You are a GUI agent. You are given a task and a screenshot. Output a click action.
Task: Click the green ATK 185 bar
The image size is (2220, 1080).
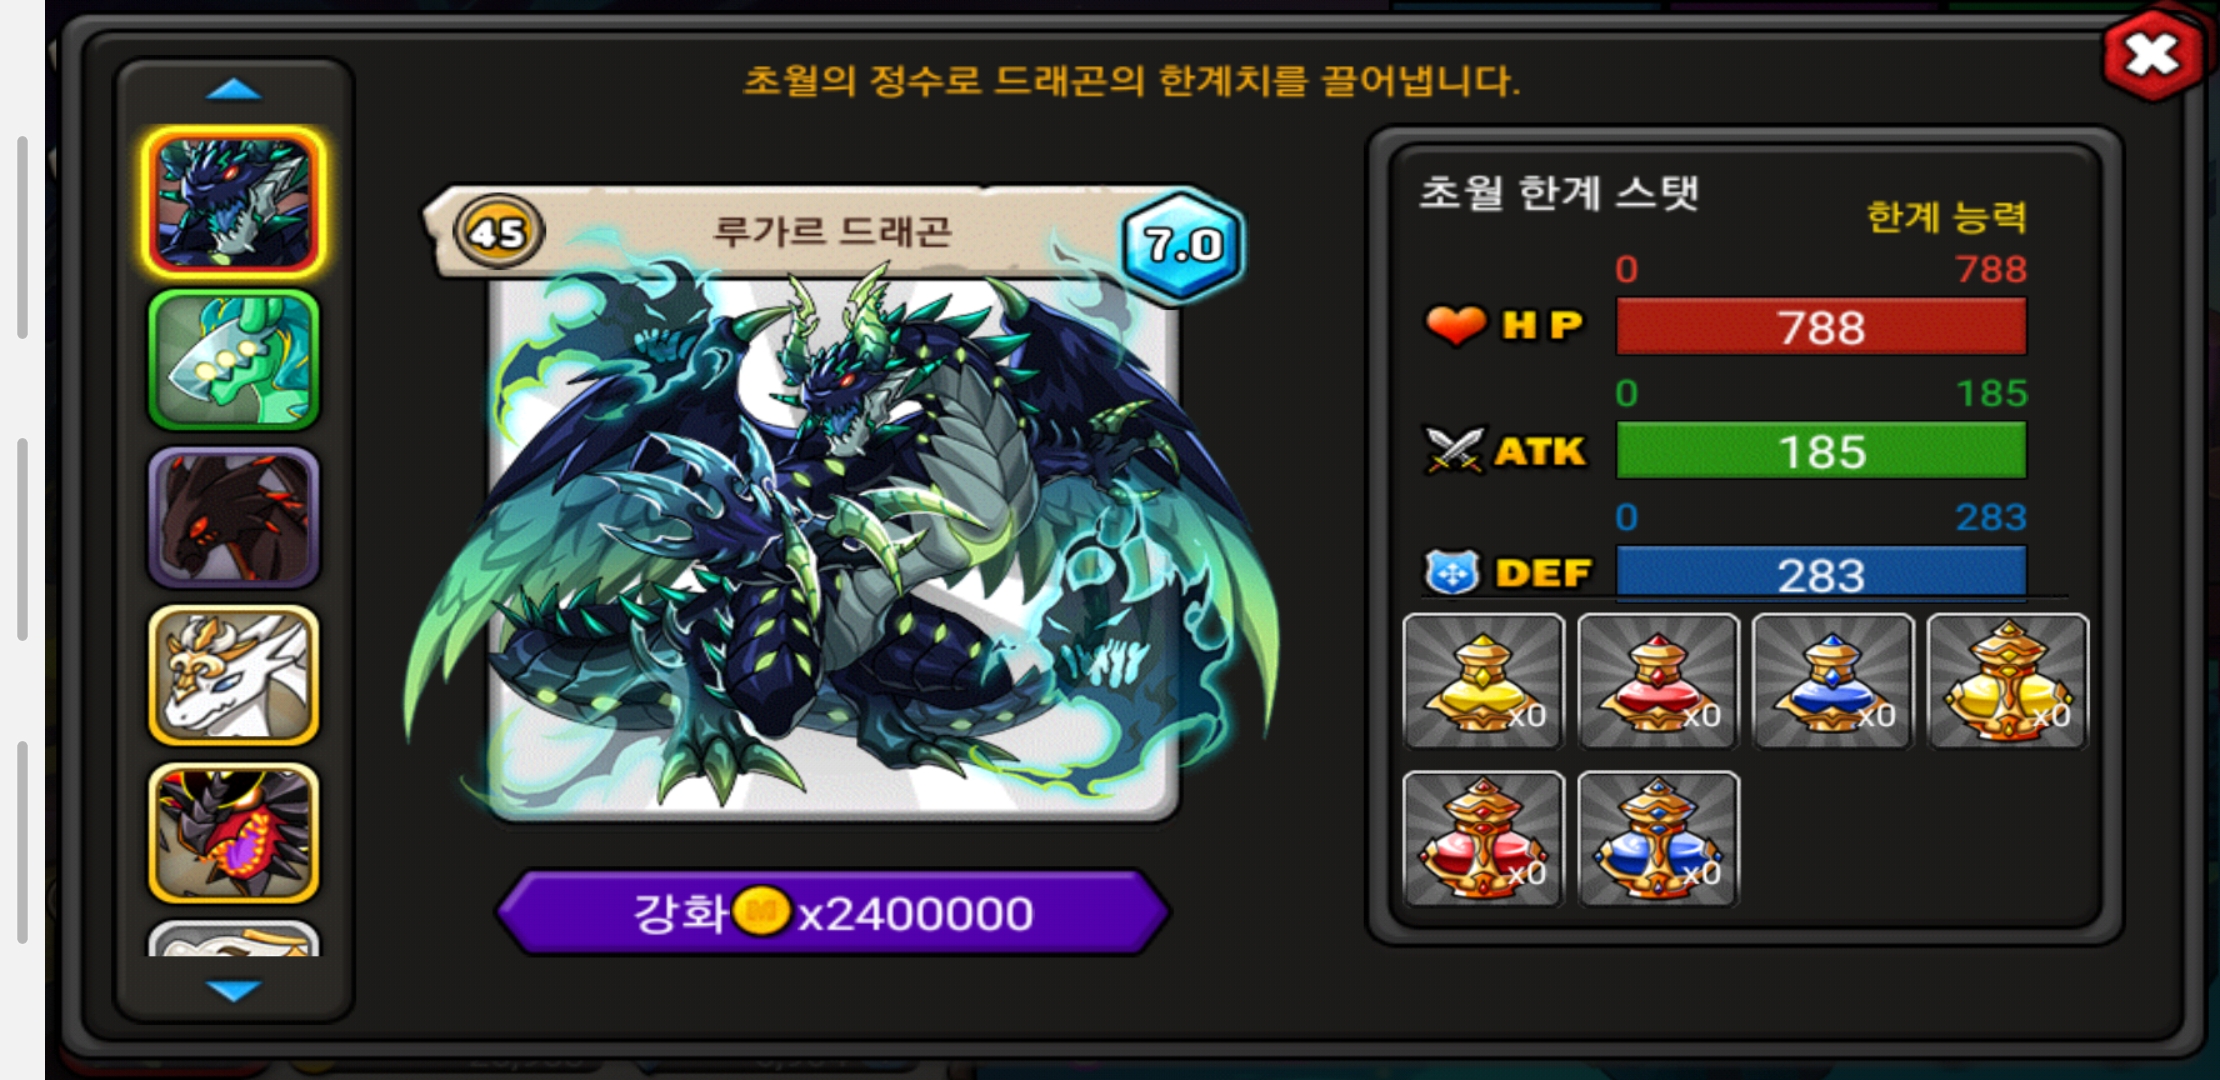1821,451
